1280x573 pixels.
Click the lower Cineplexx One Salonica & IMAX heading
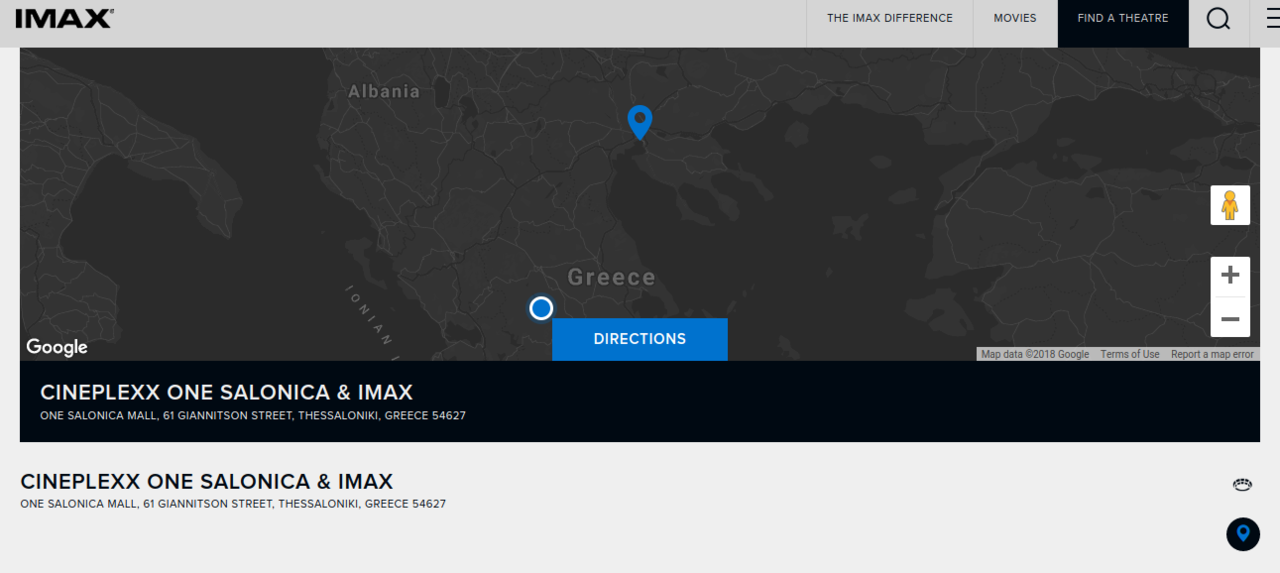click(x=207, y=481)
